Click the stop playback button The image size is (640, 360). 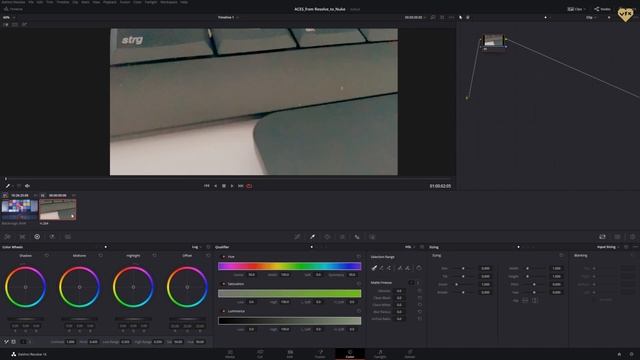point(224,186)
